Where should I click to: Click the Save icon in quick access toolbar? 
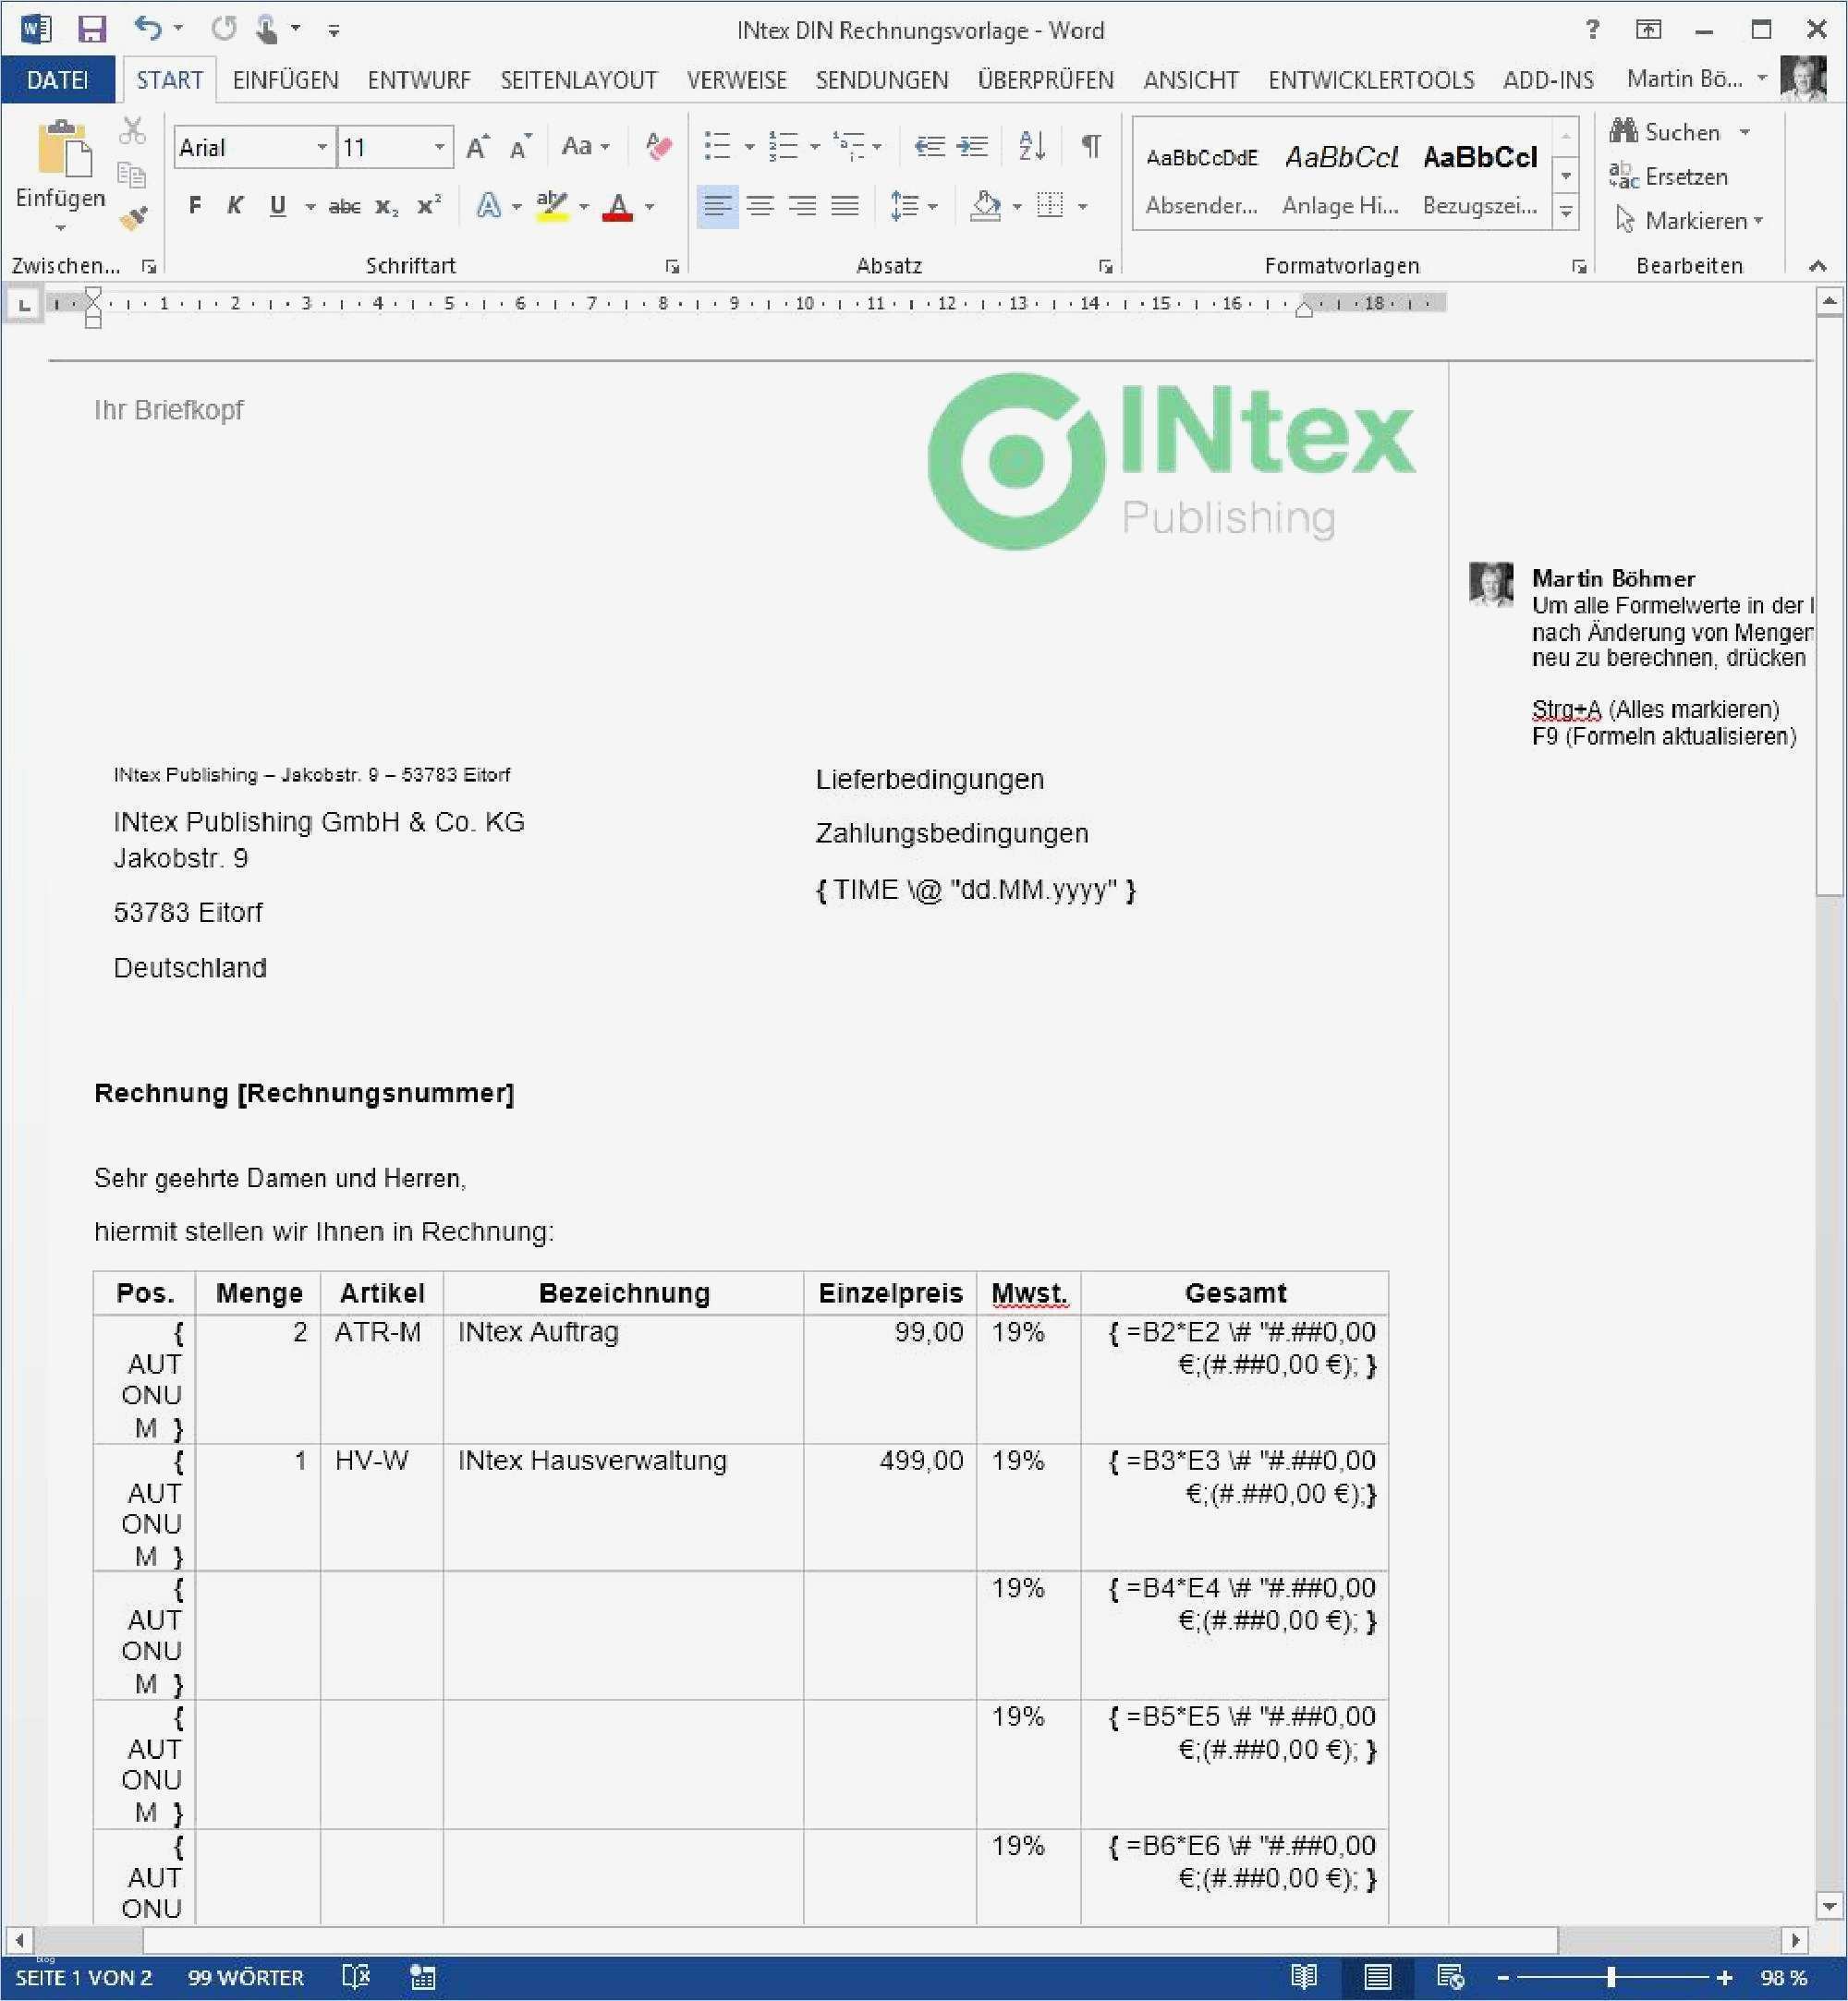pos(91,29)
